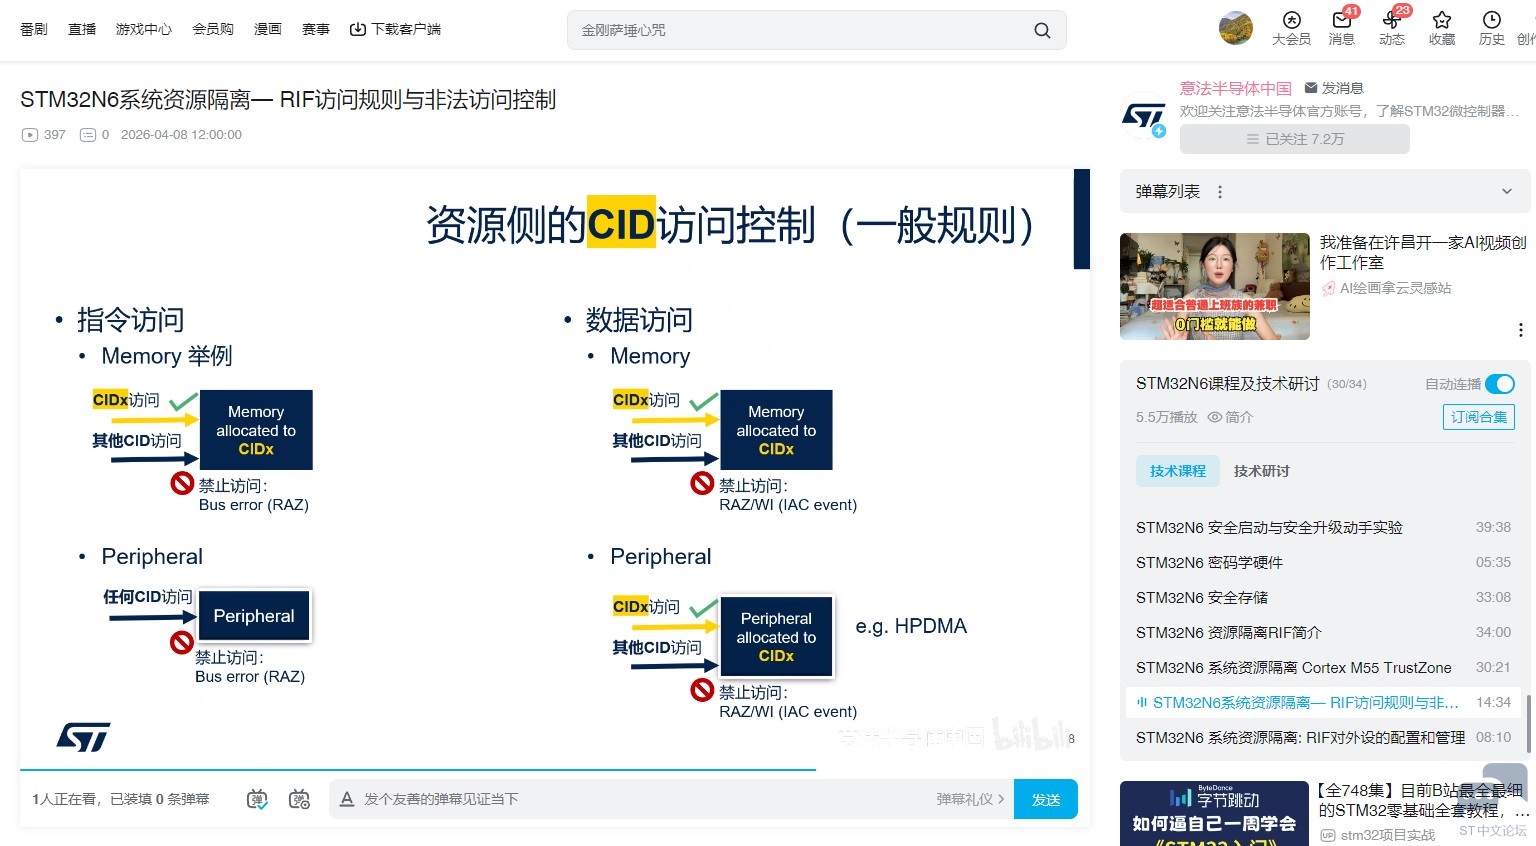Viewport: 1536px width, 846px height.
Task: Open the 番剧 nav item
Action: [34, 29]
